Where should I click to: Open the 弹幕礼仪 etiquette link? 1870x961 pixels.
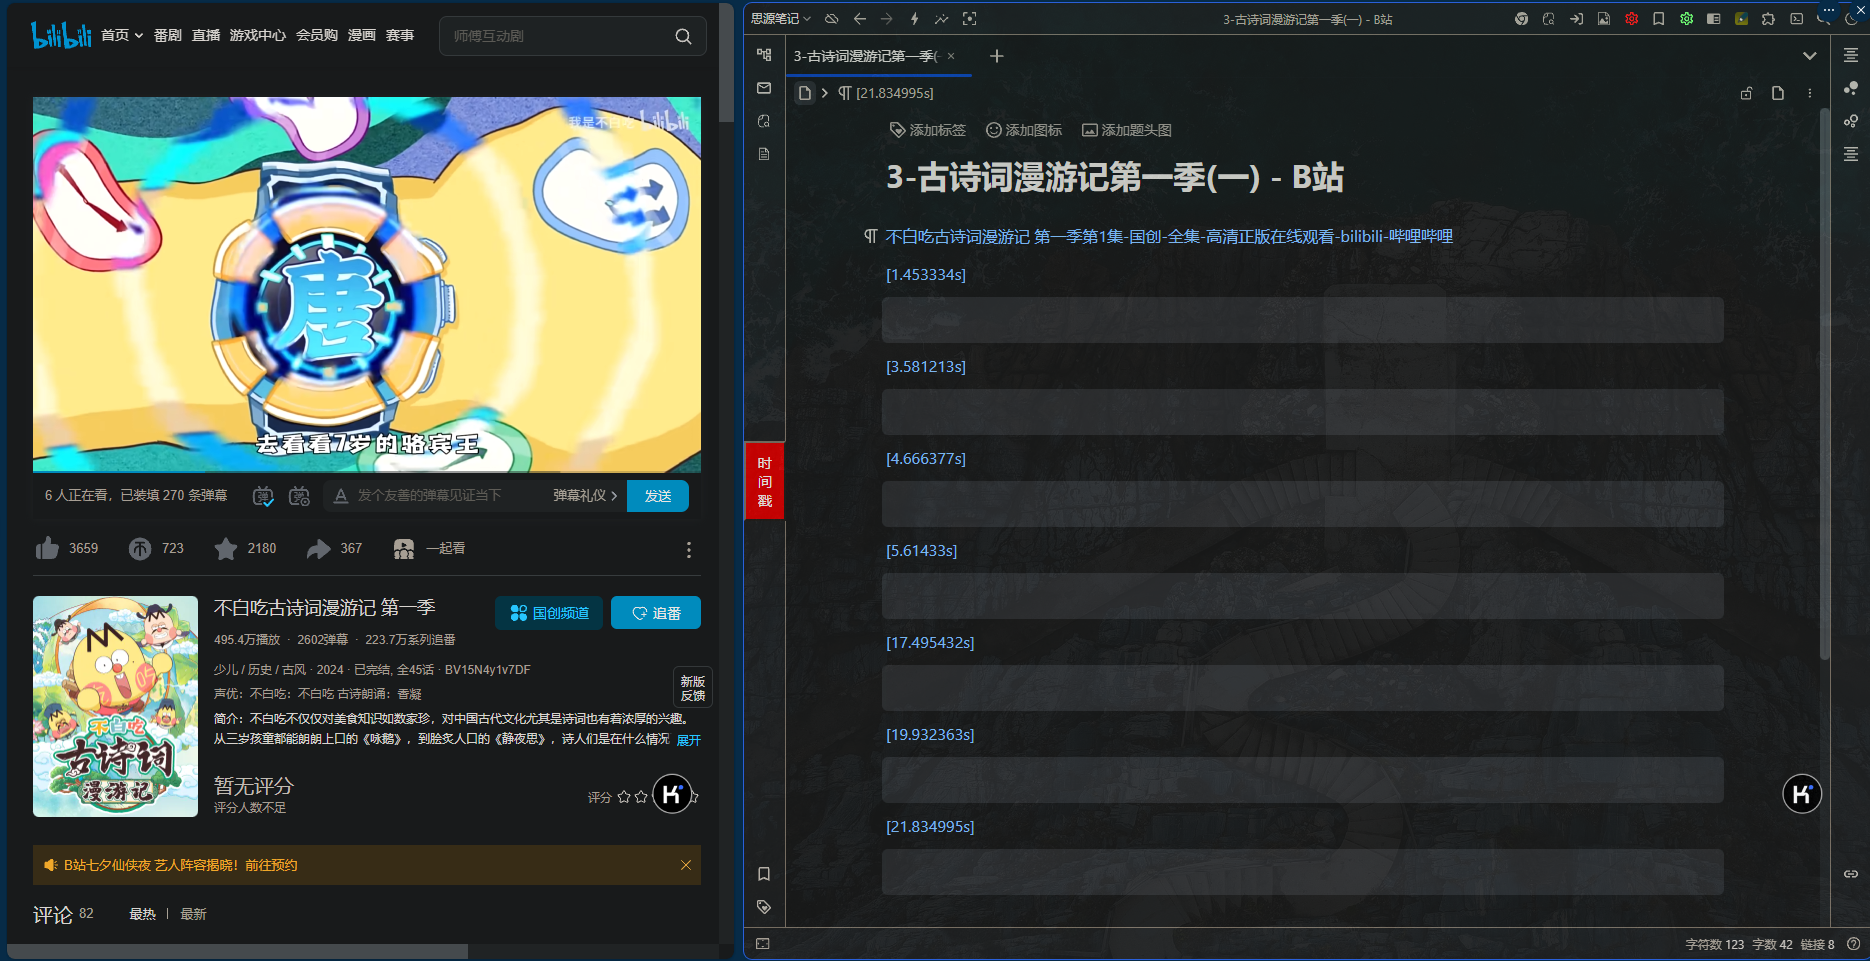(585, 496)
